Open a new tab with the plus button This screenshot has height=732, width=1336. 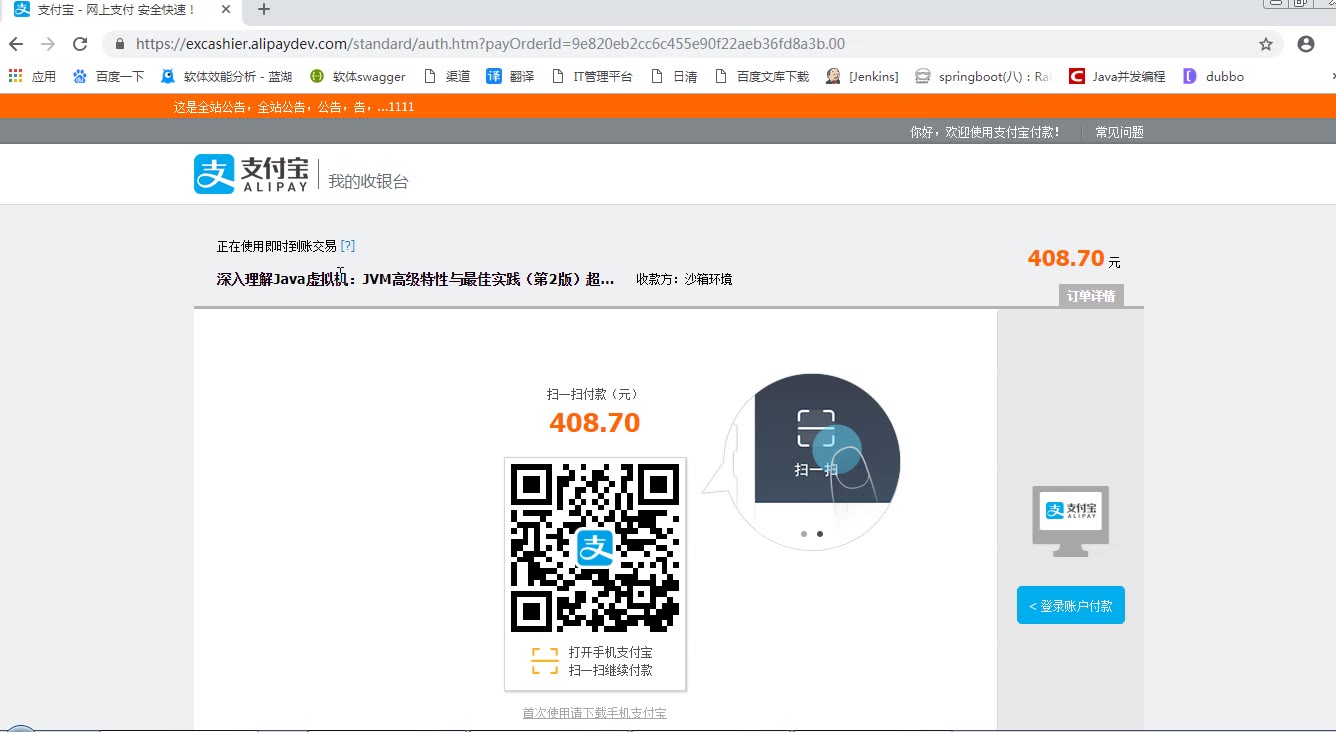click(264, 9)
